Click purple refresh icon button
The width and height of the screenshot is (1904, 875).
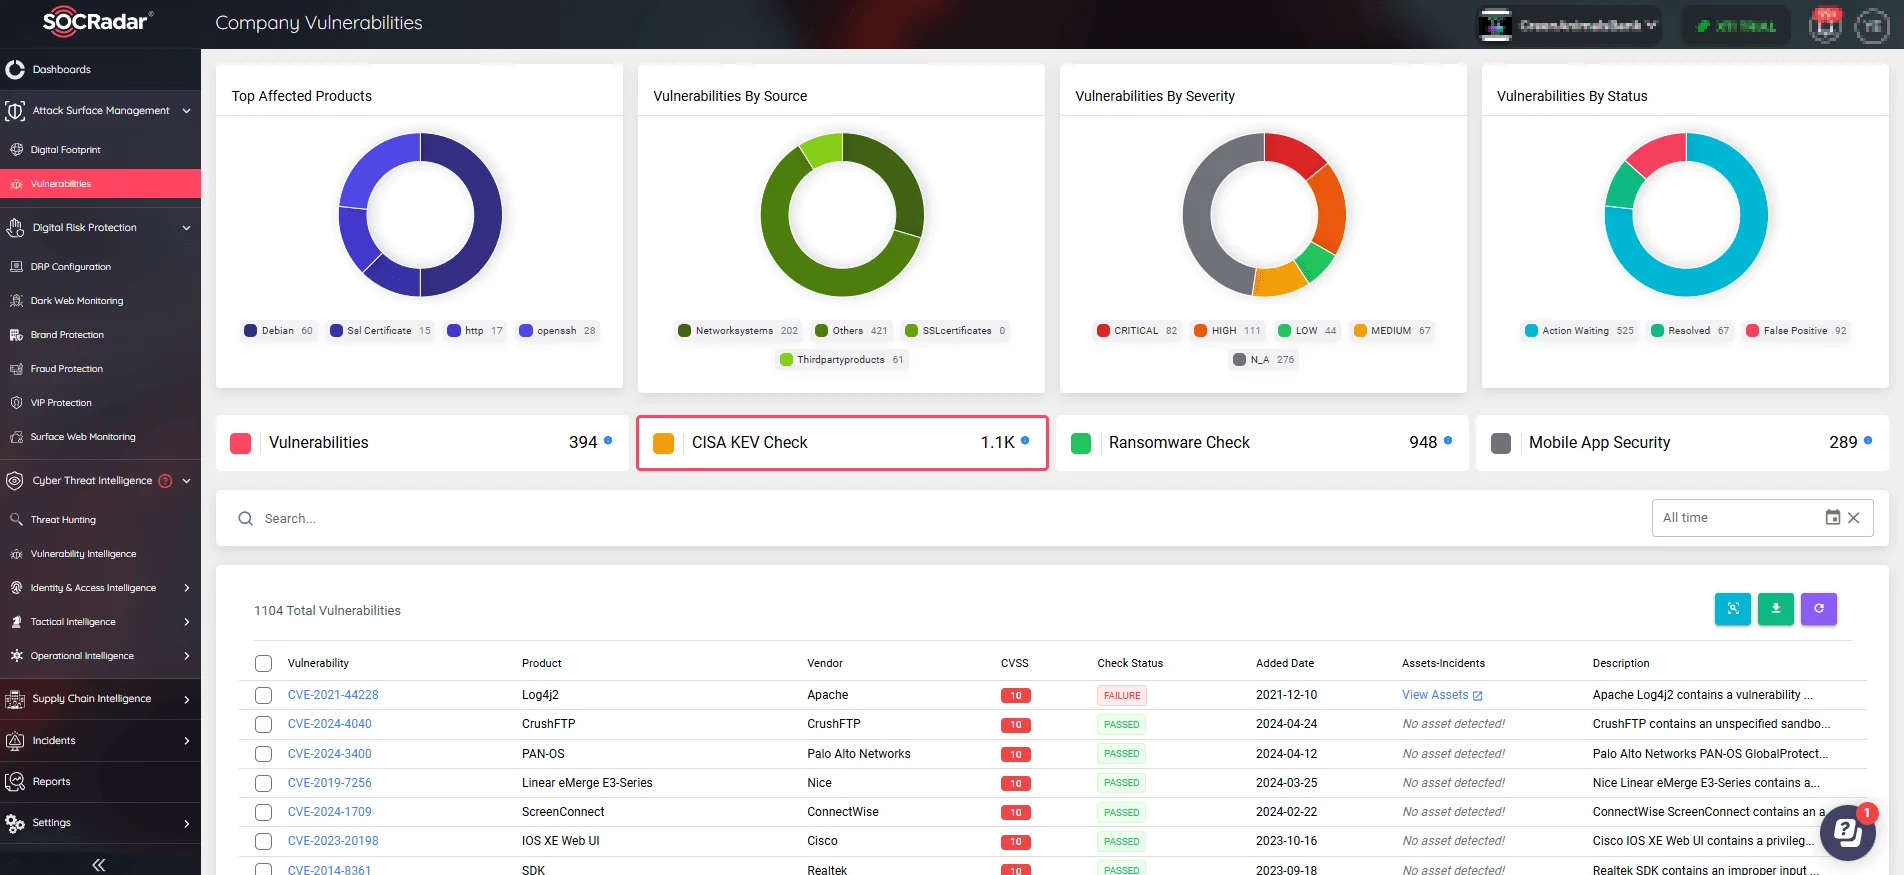click(x=1819, y=609)
